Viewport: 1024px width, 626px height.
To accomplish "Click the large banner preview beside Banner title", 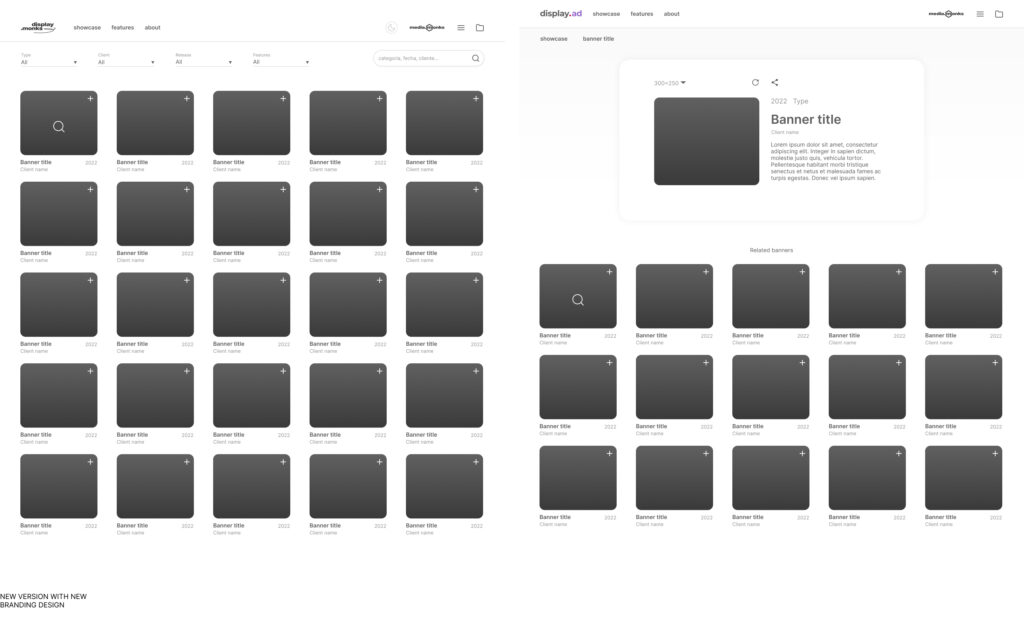I will [706, 141].
